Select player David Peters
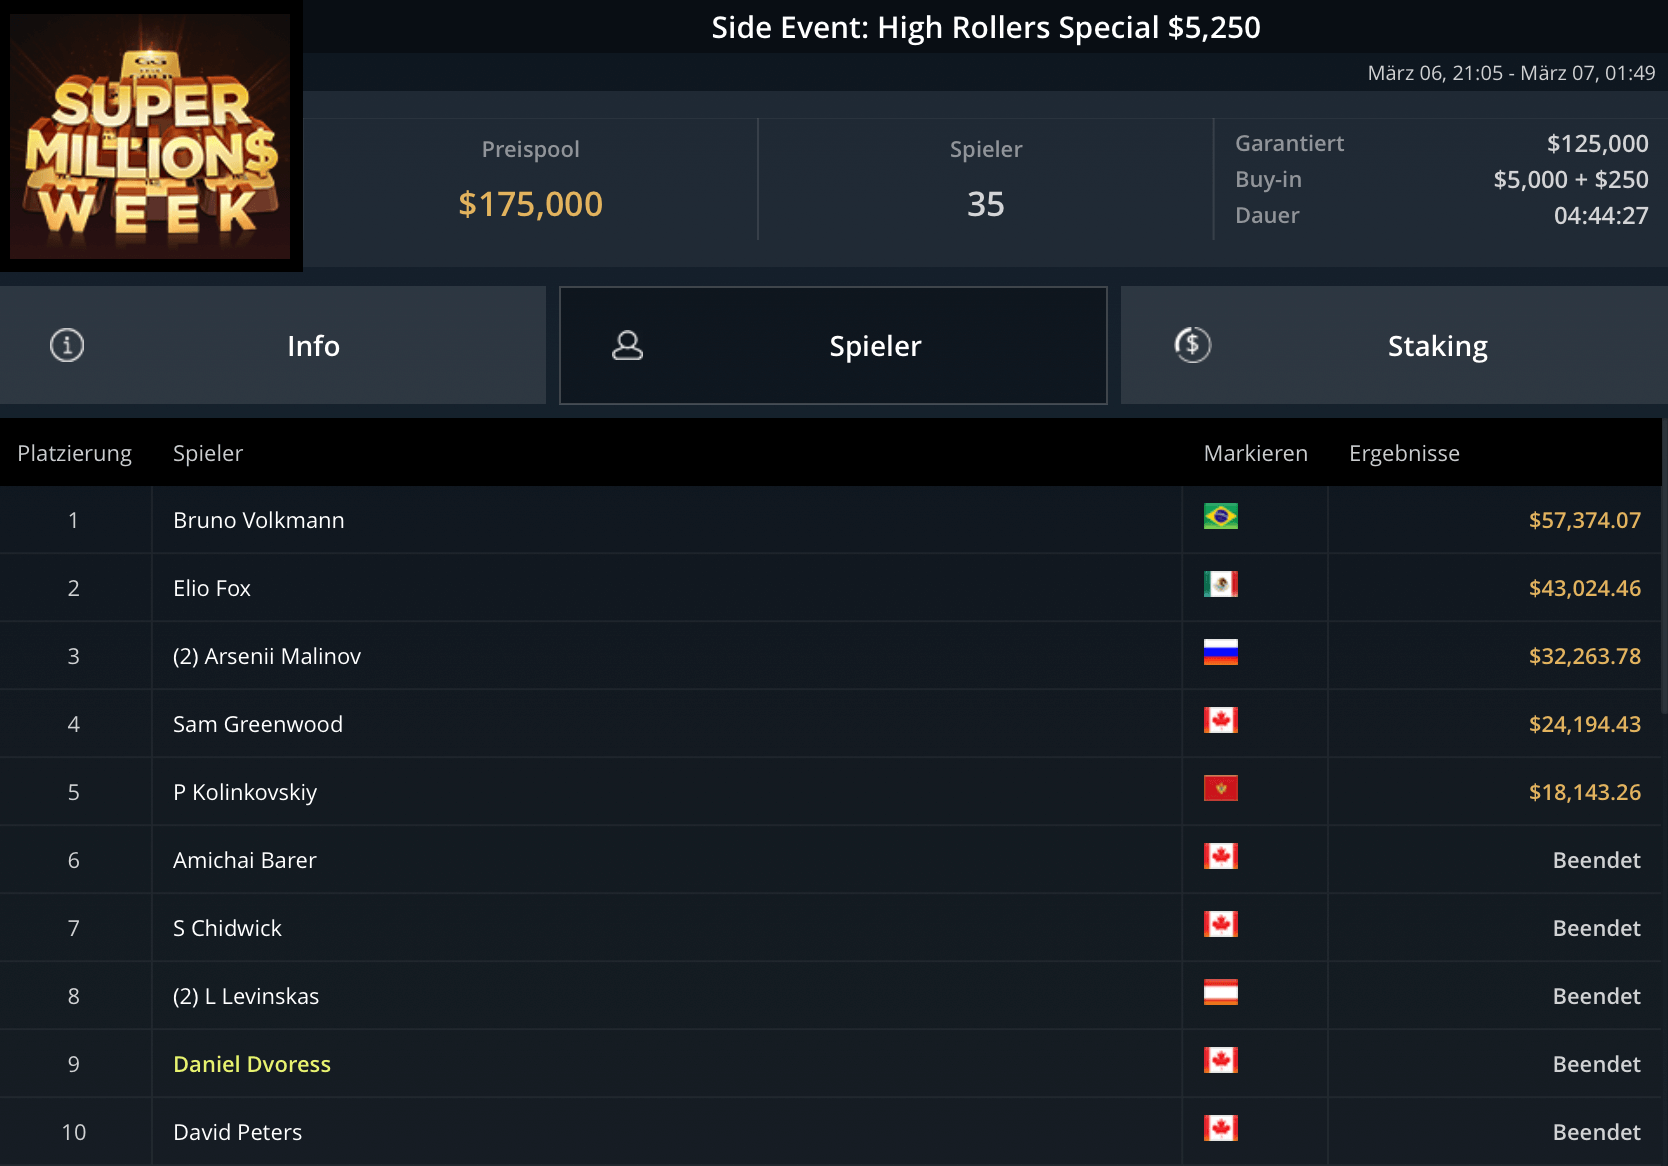1668x1166 pixels. click(237, 1132)
